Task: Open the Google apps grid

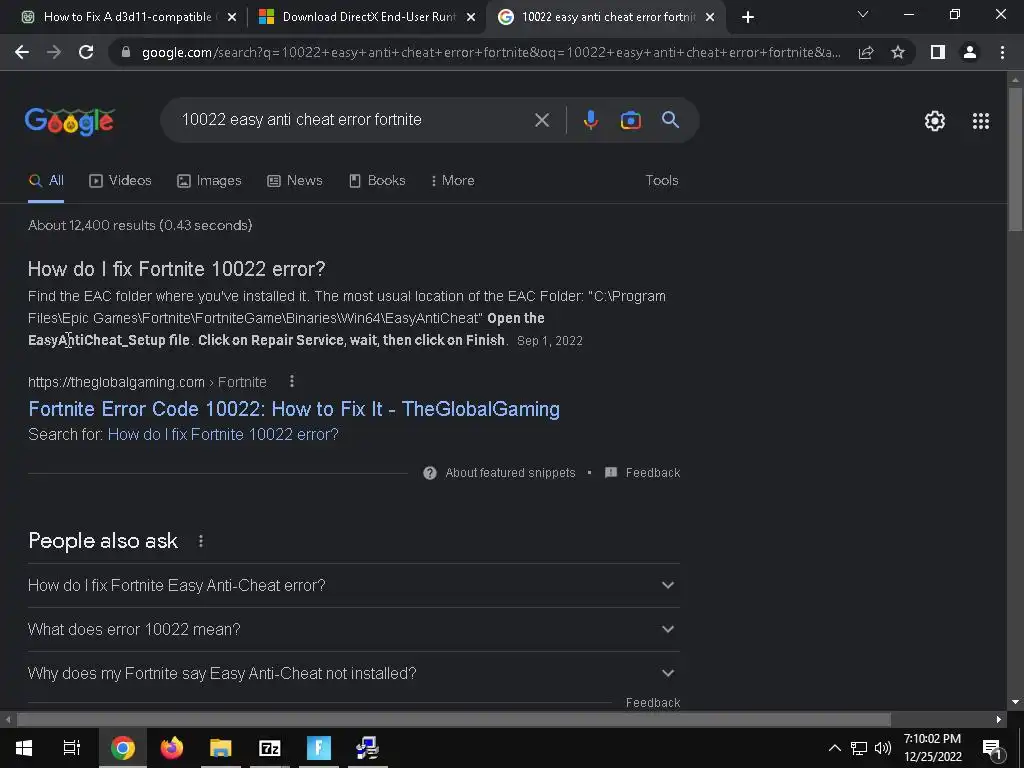Action: point(981,121)
